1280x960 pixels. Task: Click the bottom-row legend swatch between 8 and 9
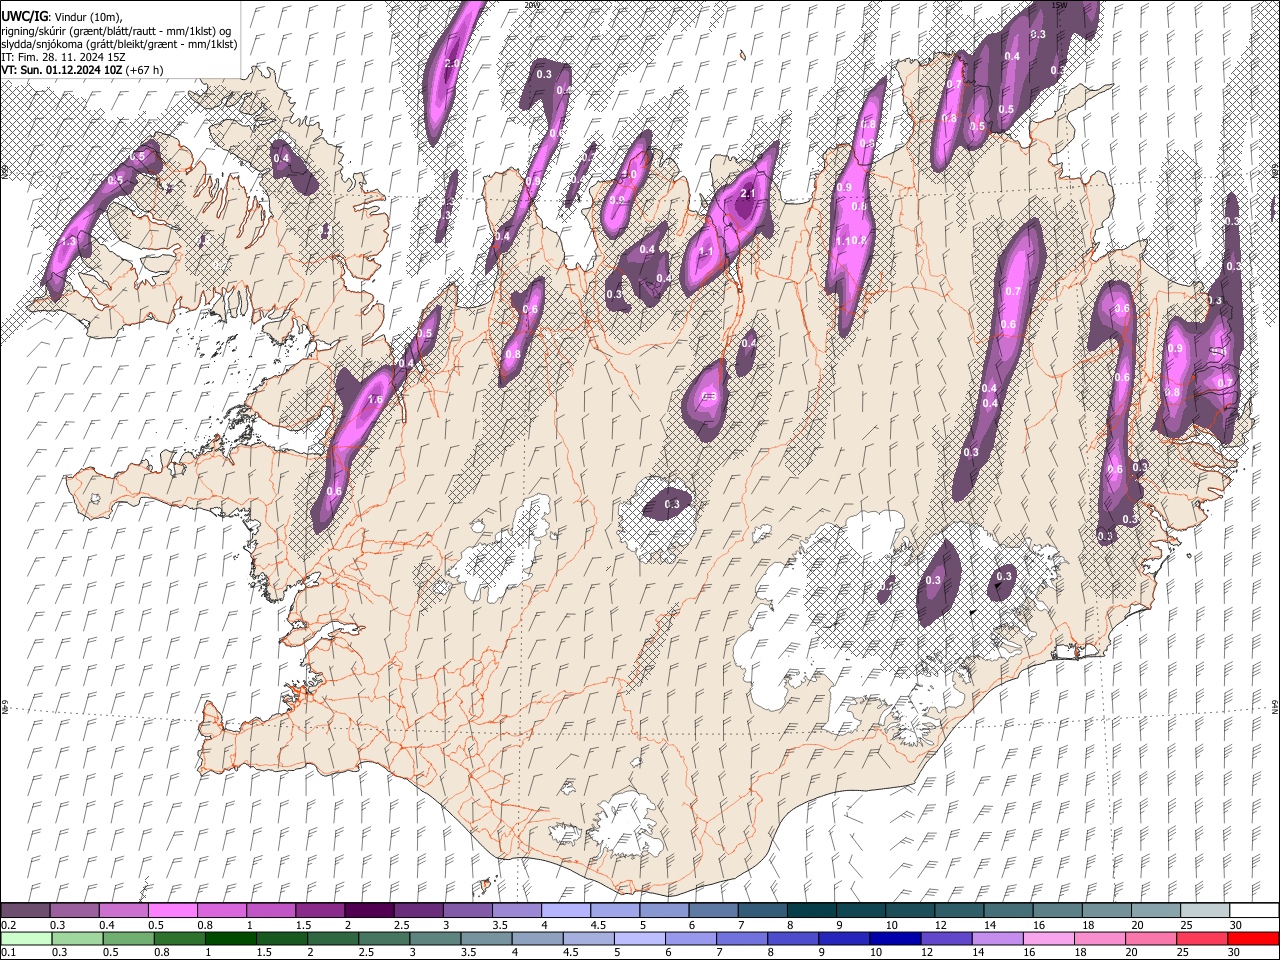[792, 938]
